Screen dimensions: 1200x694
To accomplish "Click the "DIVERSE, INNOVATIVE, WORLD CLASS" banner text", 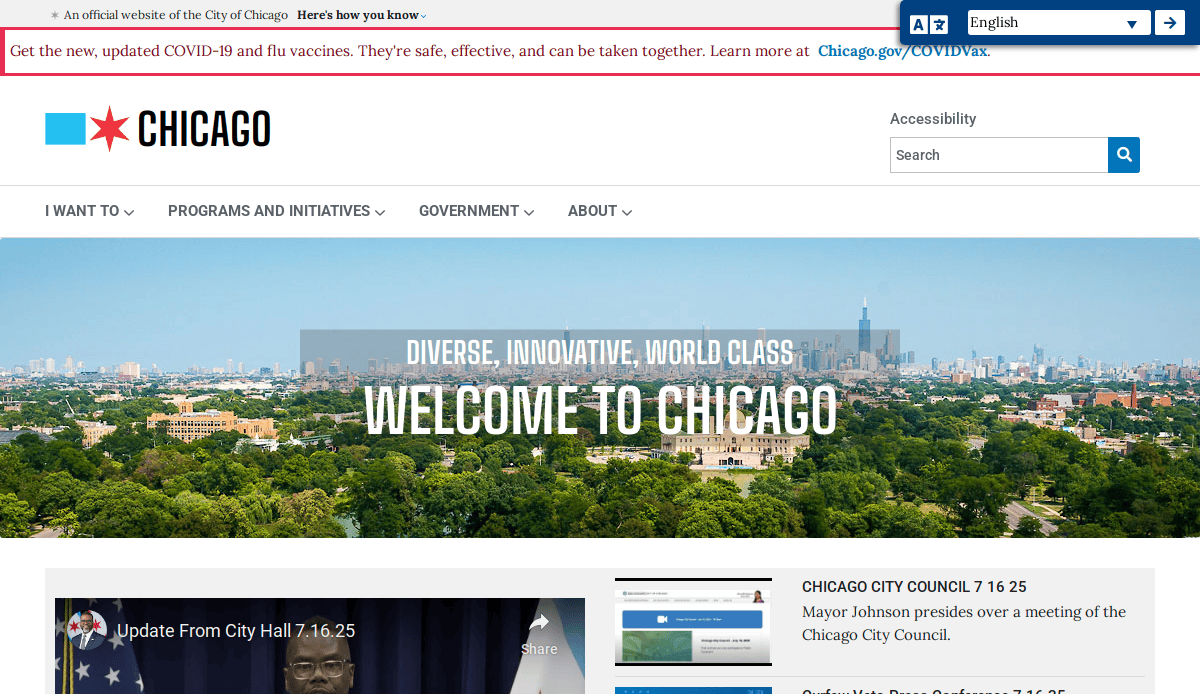I will point(600,352).
